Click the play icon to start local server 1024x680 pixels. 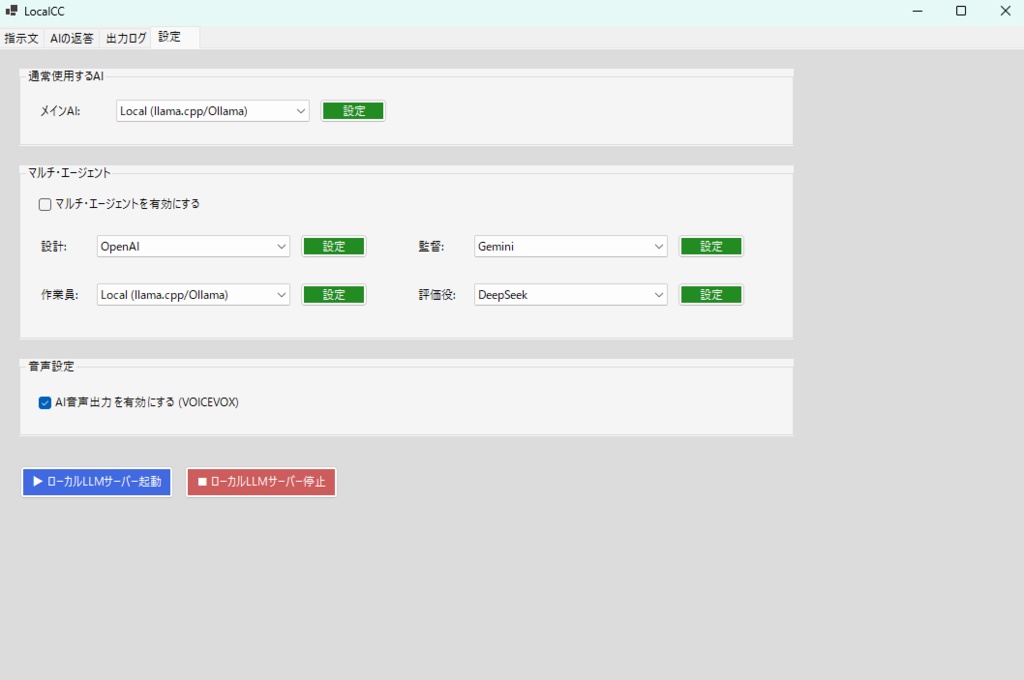coord(35,481)
